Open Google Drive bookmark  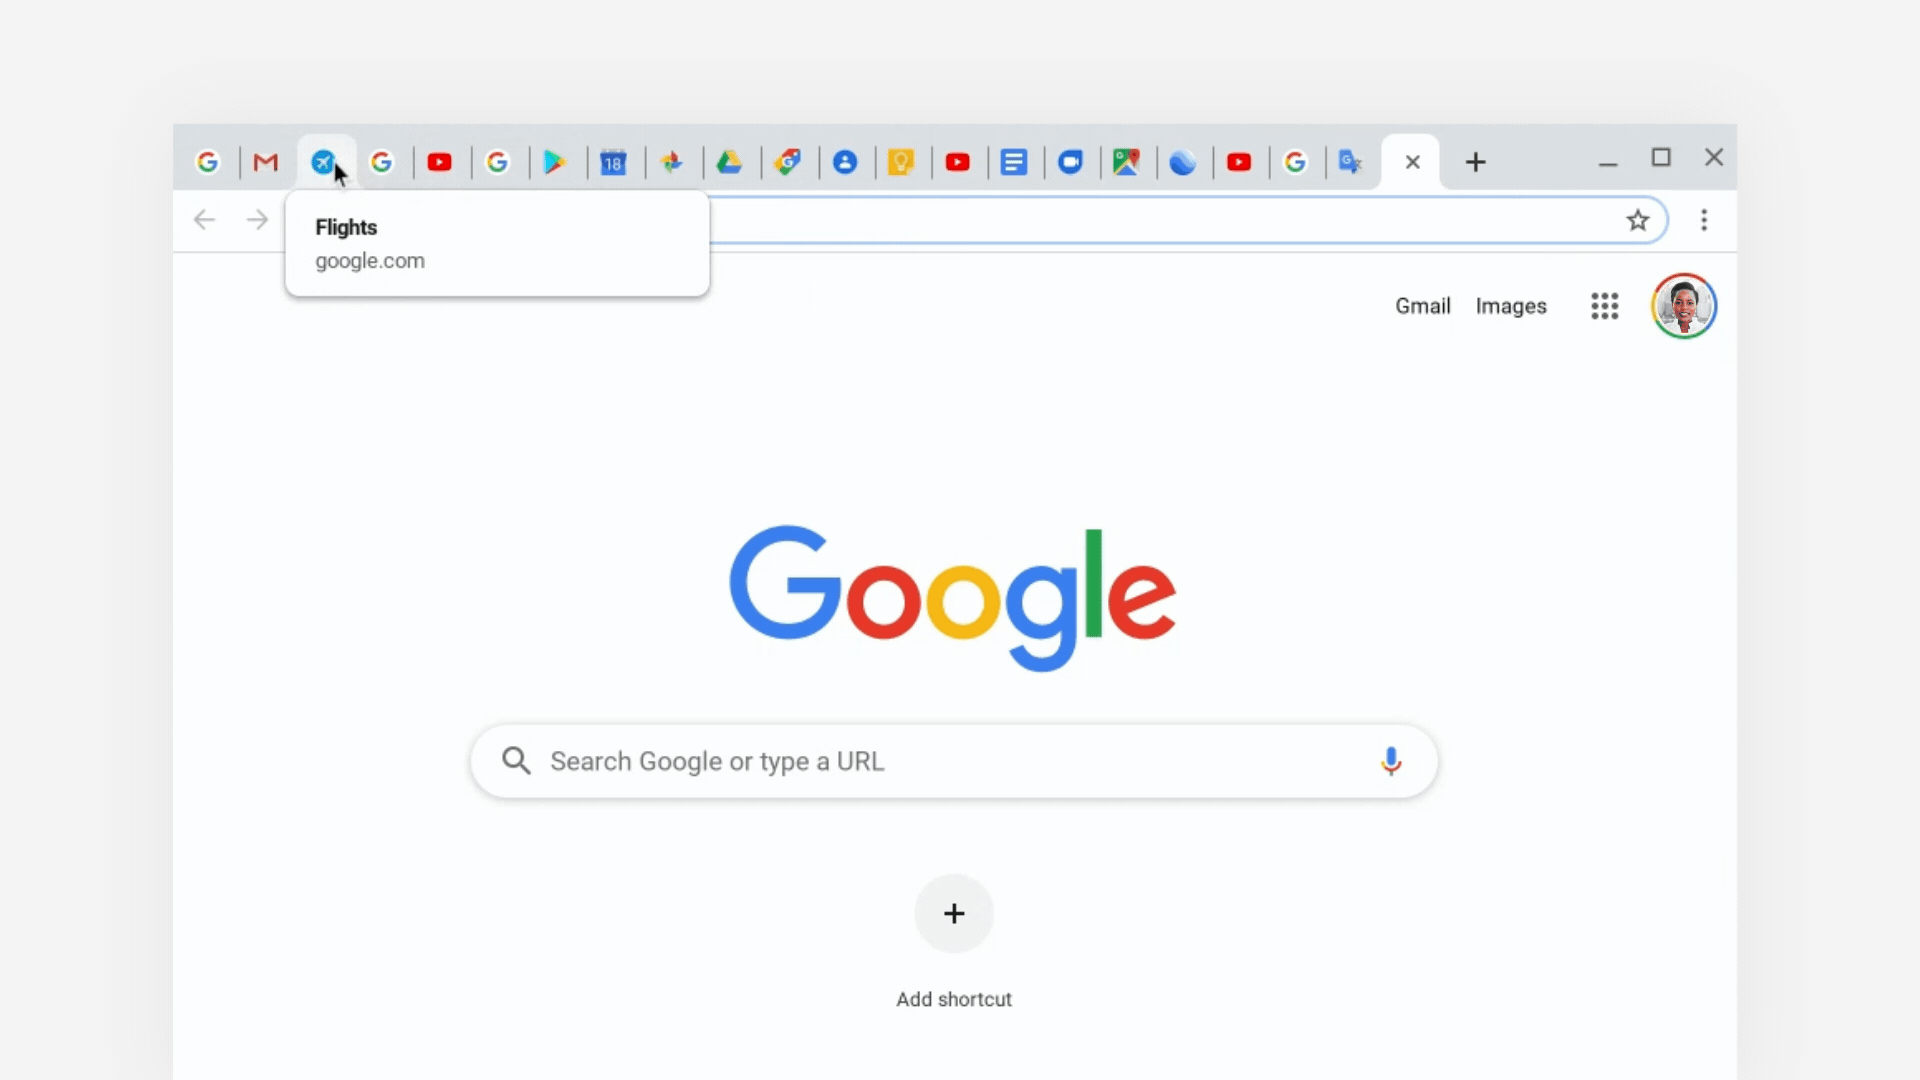pyautogui.click(x=731, y=161)
